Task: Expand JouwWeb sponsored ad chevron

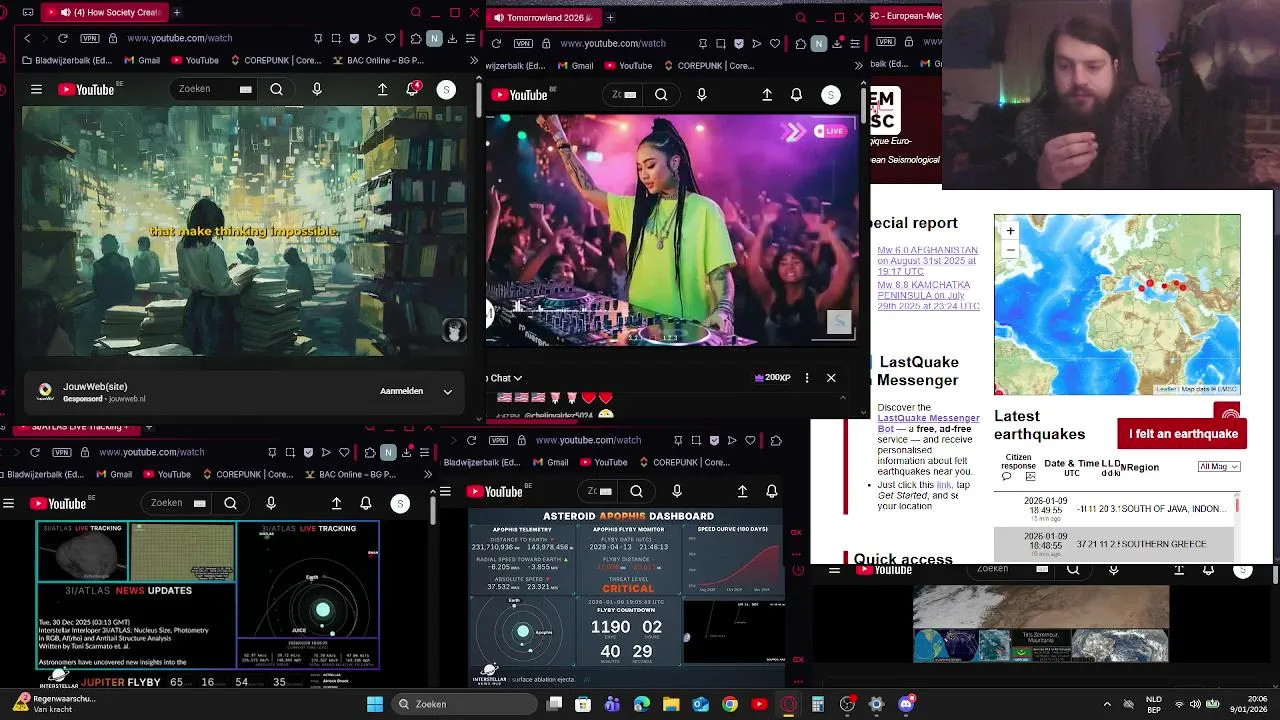Action: point(448,391)
